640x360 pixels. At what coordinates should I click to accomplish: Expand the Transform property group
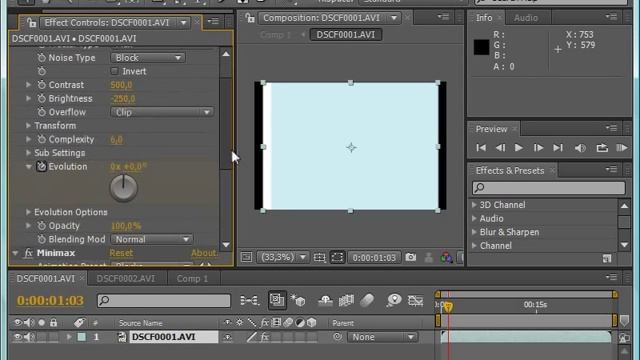coord(28,126)
